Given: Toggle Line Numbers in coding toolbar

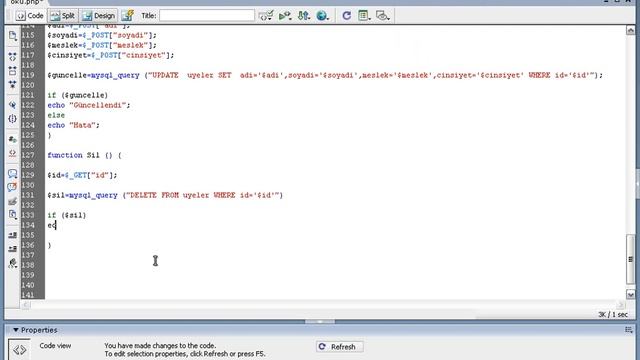Looking at the screenshot, I should click(13, 140).
